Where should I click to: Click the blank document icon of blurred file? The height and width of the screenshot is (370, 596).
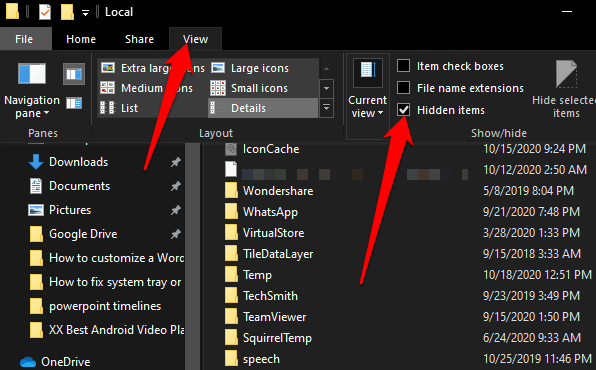coord(231,170)
